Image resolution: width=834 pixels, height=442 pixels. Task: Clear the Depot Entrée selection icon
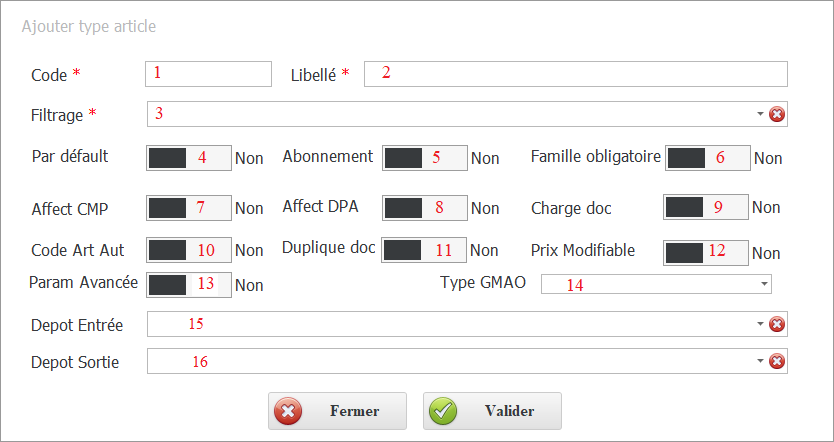click(x=777, y=324)
